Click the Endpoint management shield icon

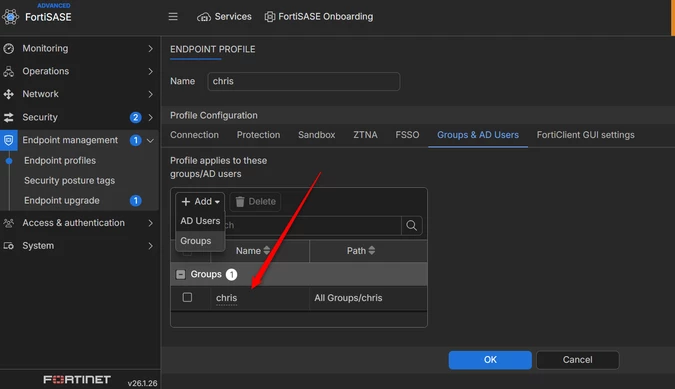point(9,140)
